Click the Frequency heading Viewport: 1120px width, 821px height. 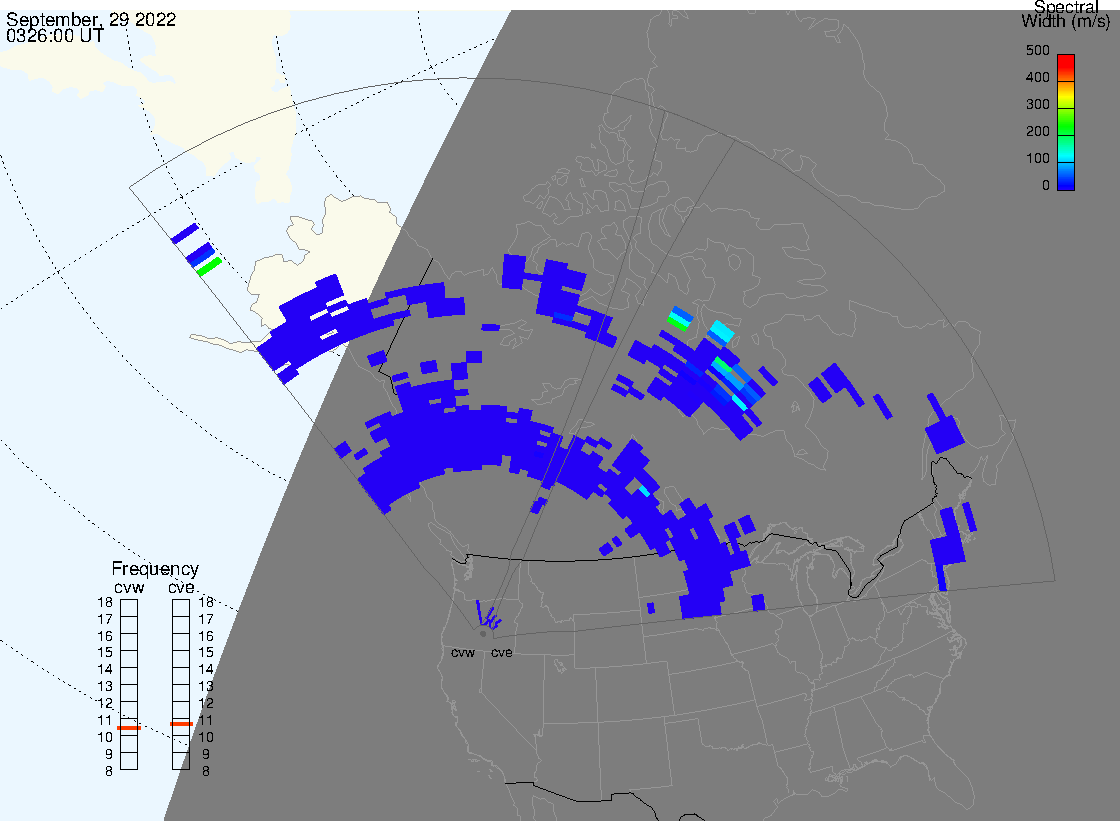coord(155,569)
